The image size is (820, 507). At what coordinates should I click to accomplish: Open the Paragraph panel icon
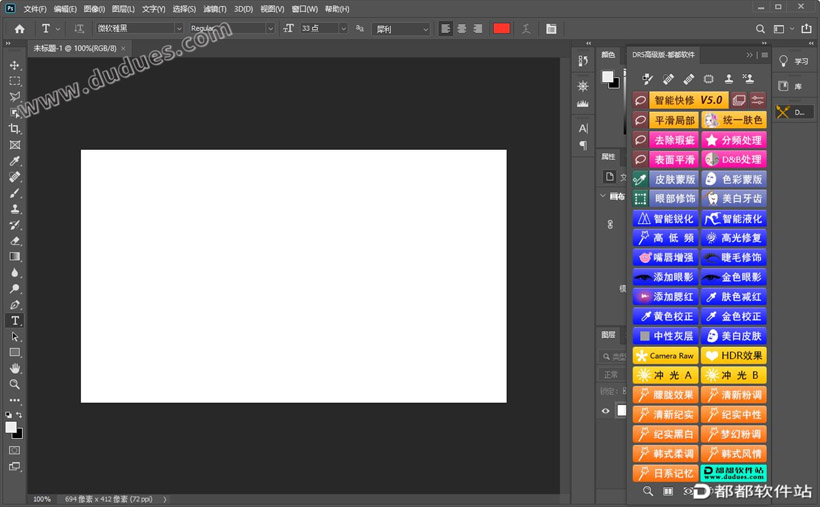point(583,145)
